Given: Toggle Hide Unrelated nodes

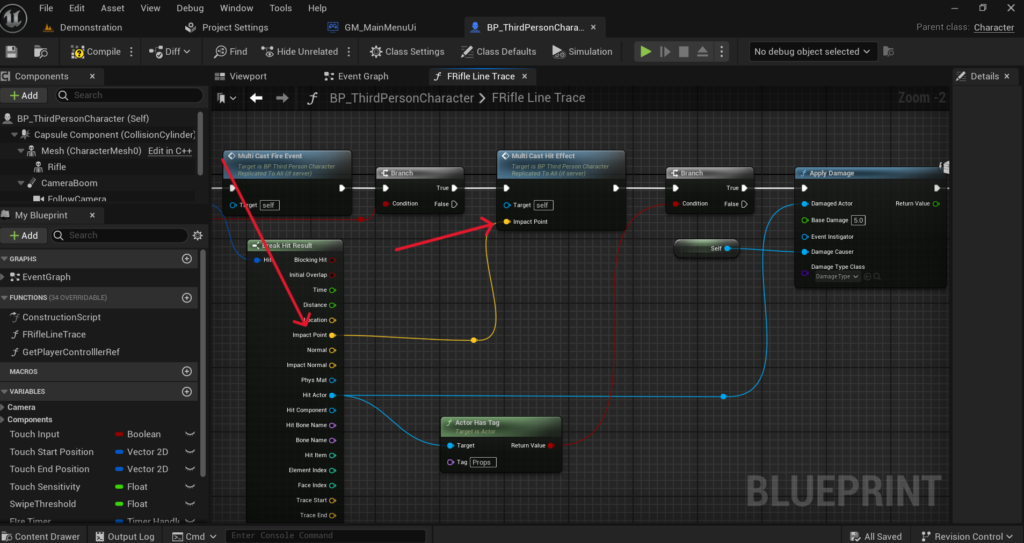Looking at the screenshot, I should pos(300,52).
